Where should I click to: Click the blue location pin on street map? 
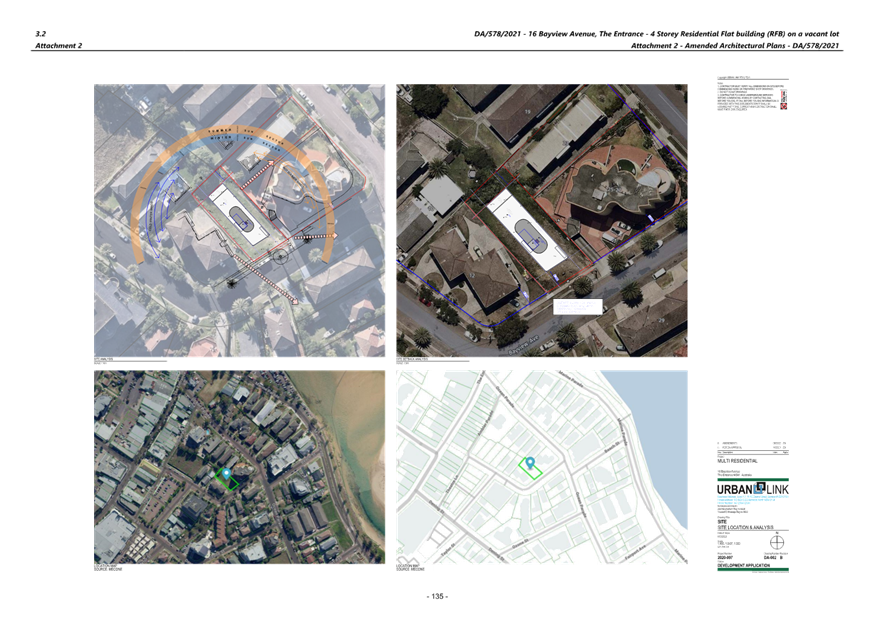pyautogui.click(x=530, y=462)
